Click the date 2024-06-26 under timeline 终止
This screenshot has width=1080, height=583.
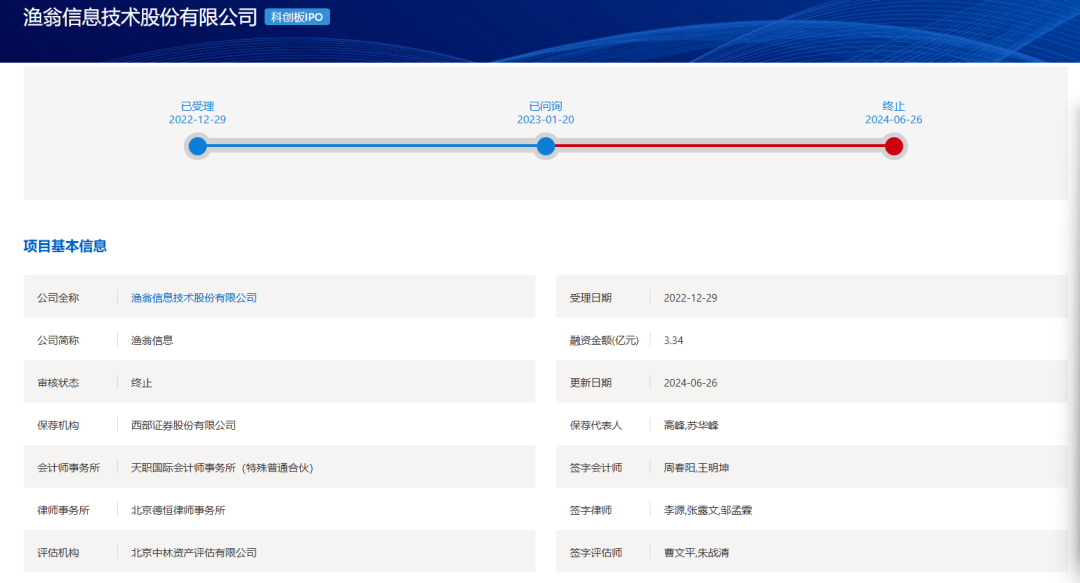893,120
